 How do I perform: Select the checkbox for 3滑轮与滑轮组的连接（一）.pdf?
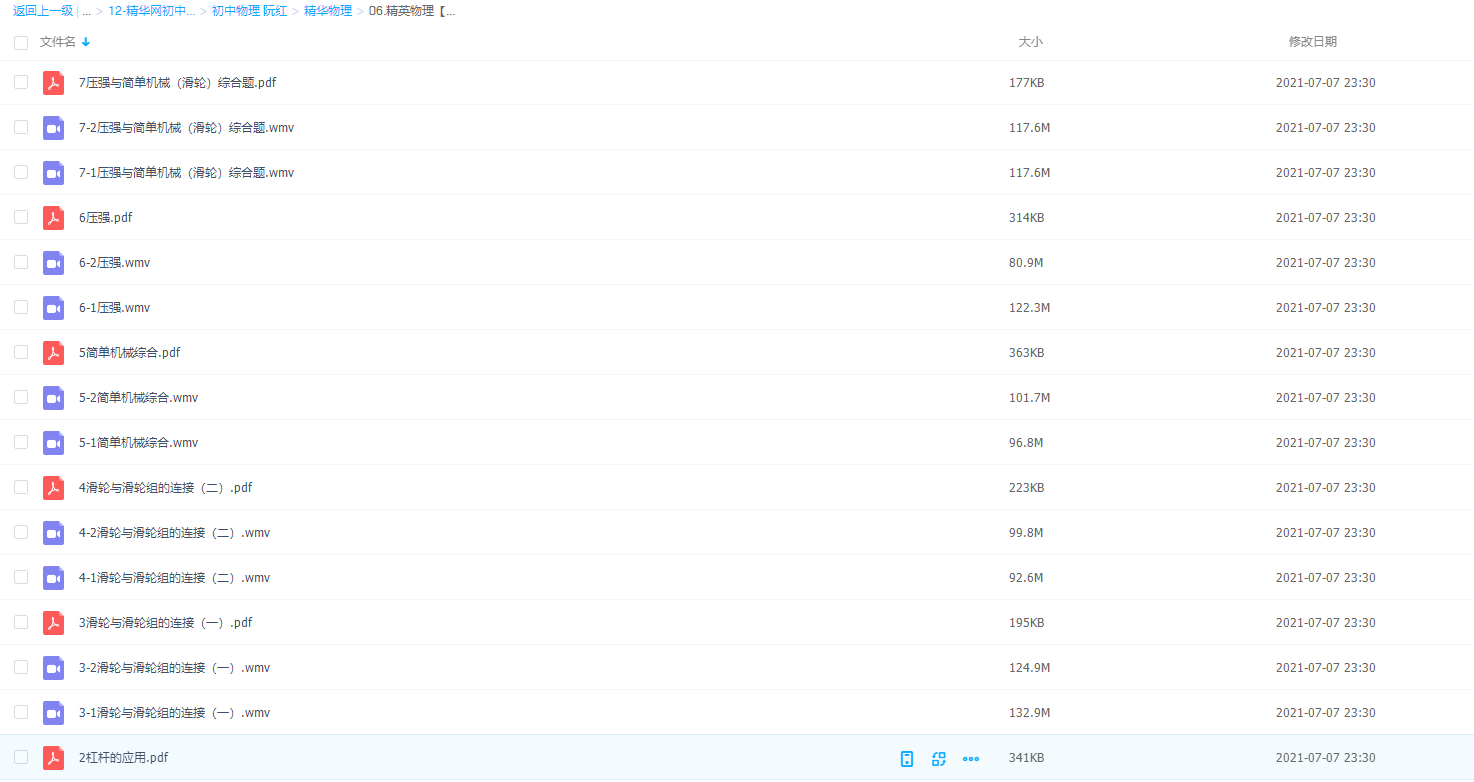tap(21, 622)
